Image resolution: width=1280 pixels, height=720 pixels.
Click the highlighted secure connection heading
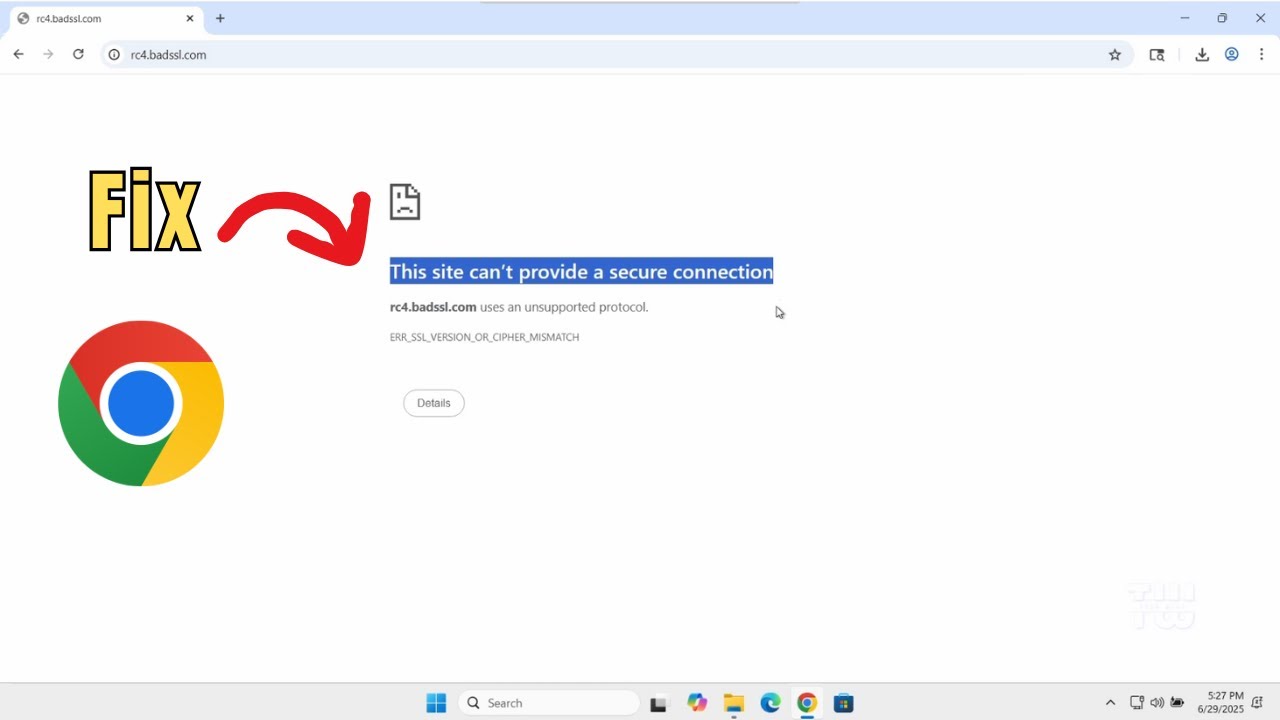(x=581, y=272)
